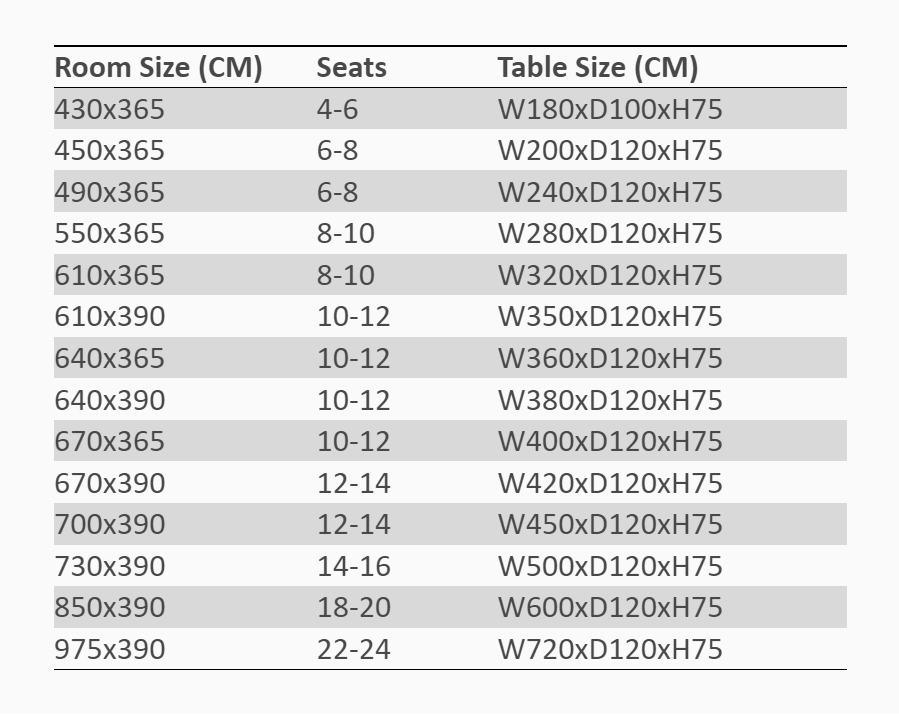Select room size 850x390 cell
899x715 pixels.
109,607
